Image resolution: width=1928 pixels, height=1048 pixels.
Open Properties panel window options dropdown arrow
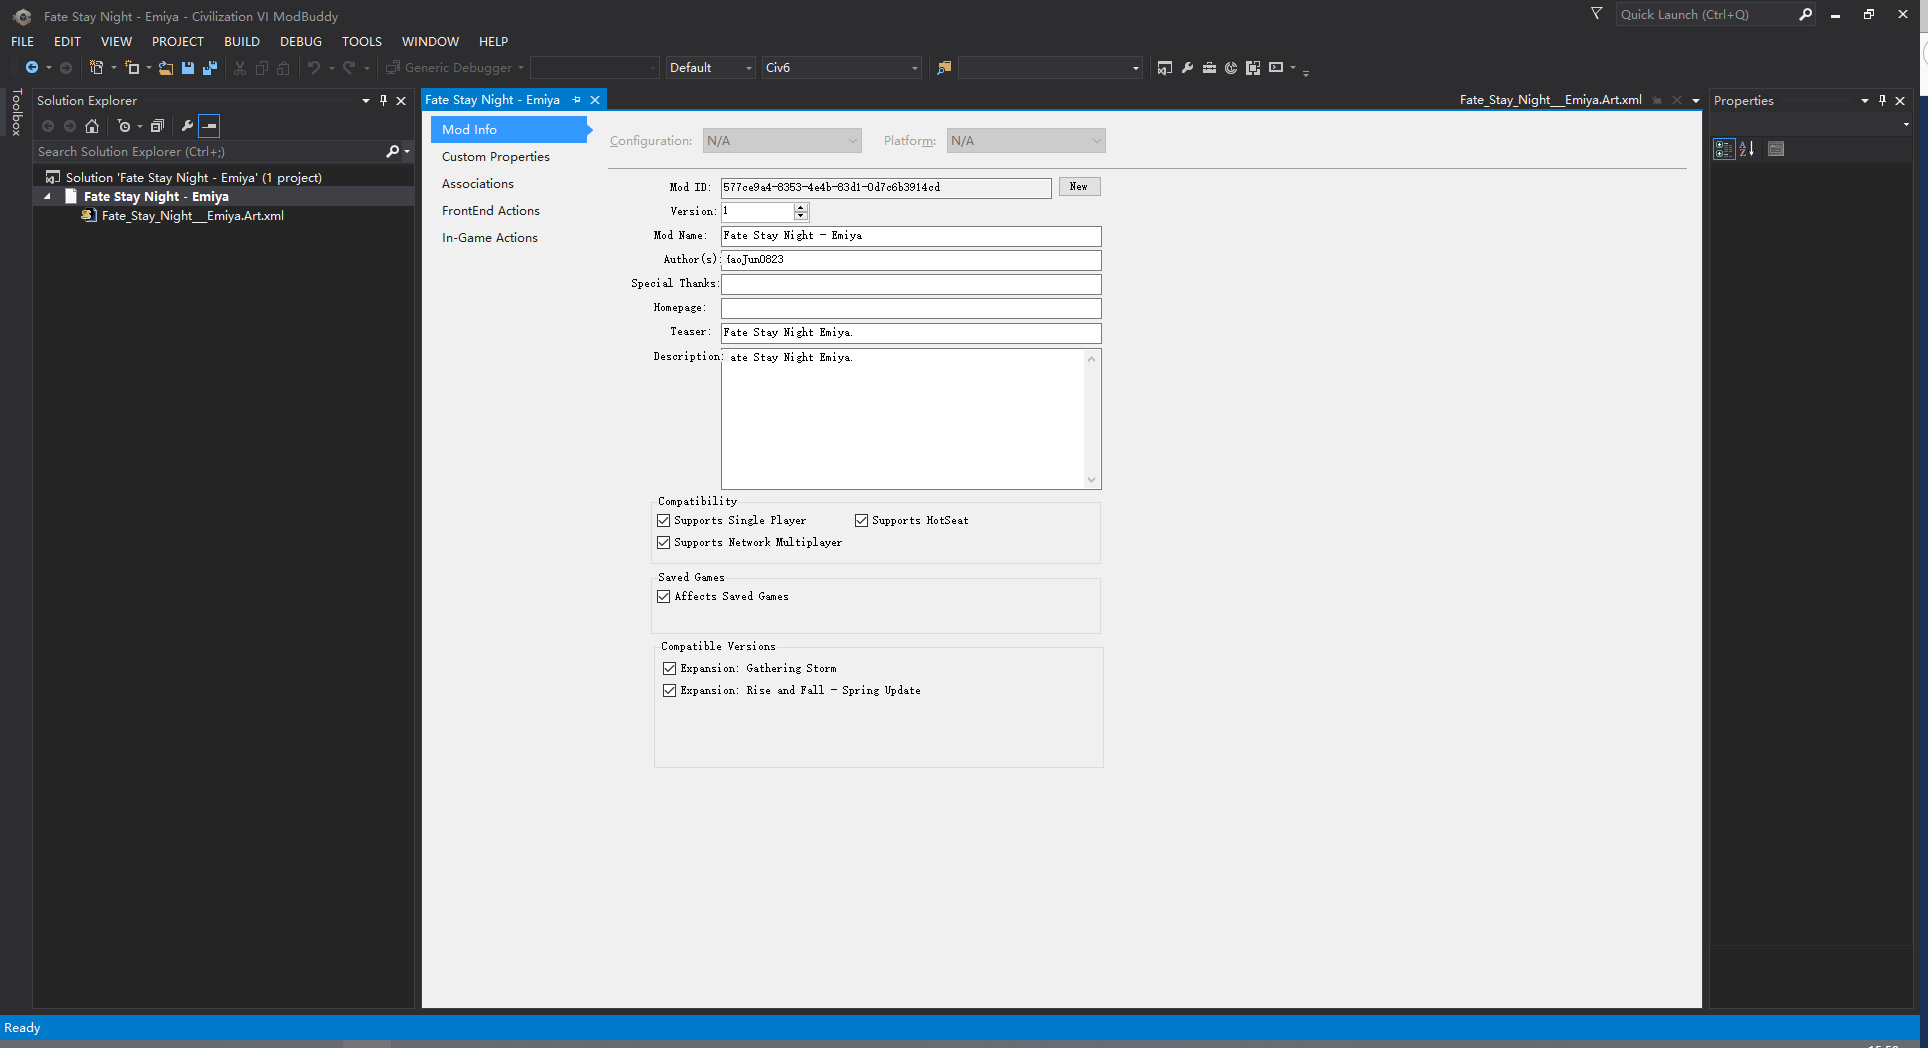1865,100
